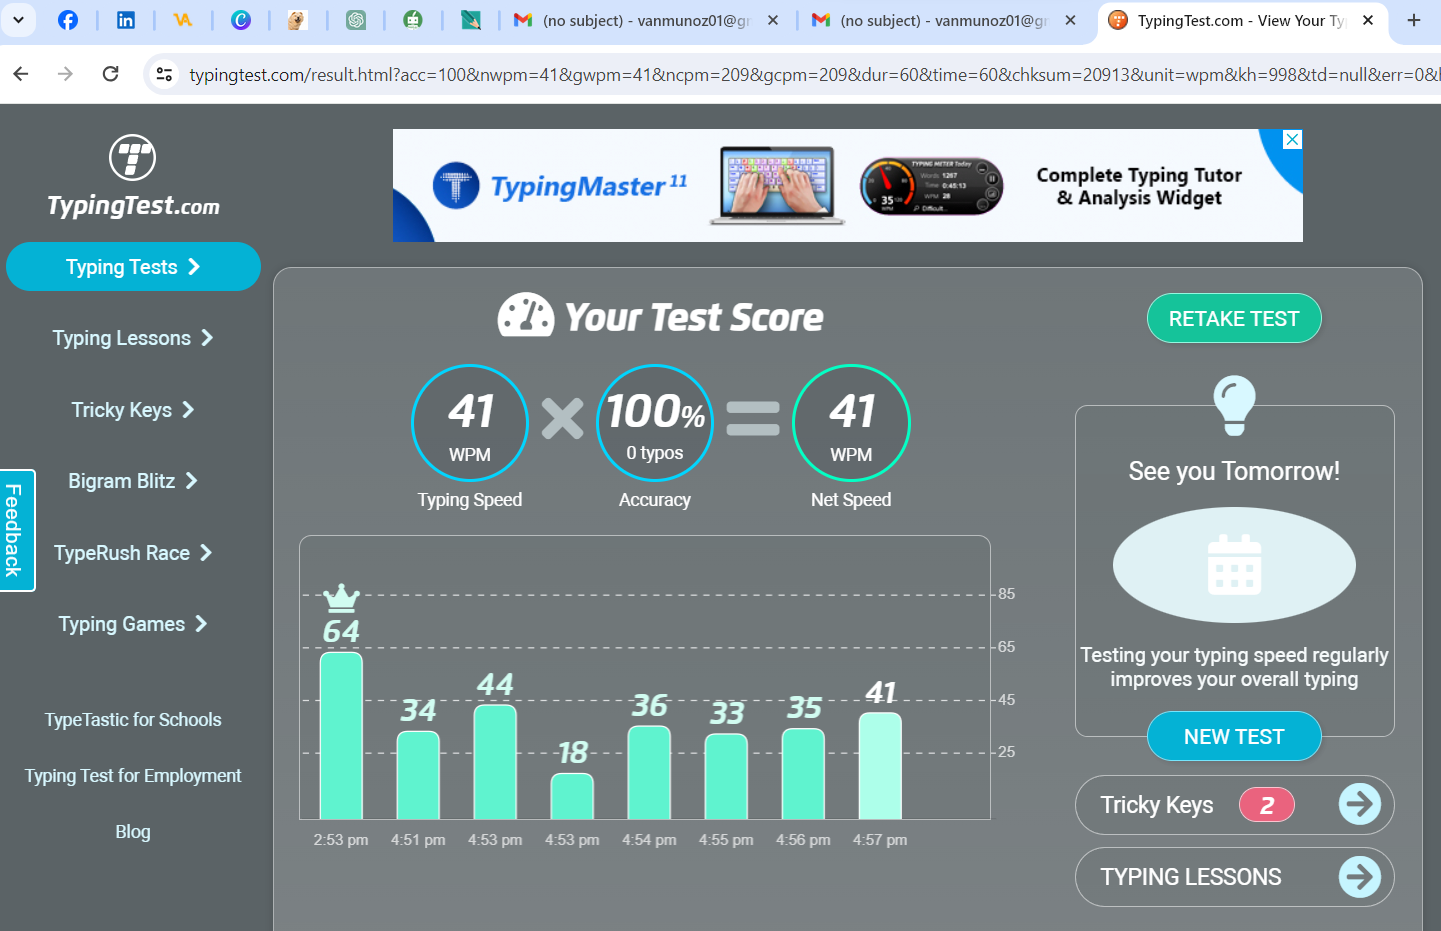Expand the Typing Lessons sidebar chevron
Screen dimensions: 1441x931
pyautogui.click(x=207, y=338)
